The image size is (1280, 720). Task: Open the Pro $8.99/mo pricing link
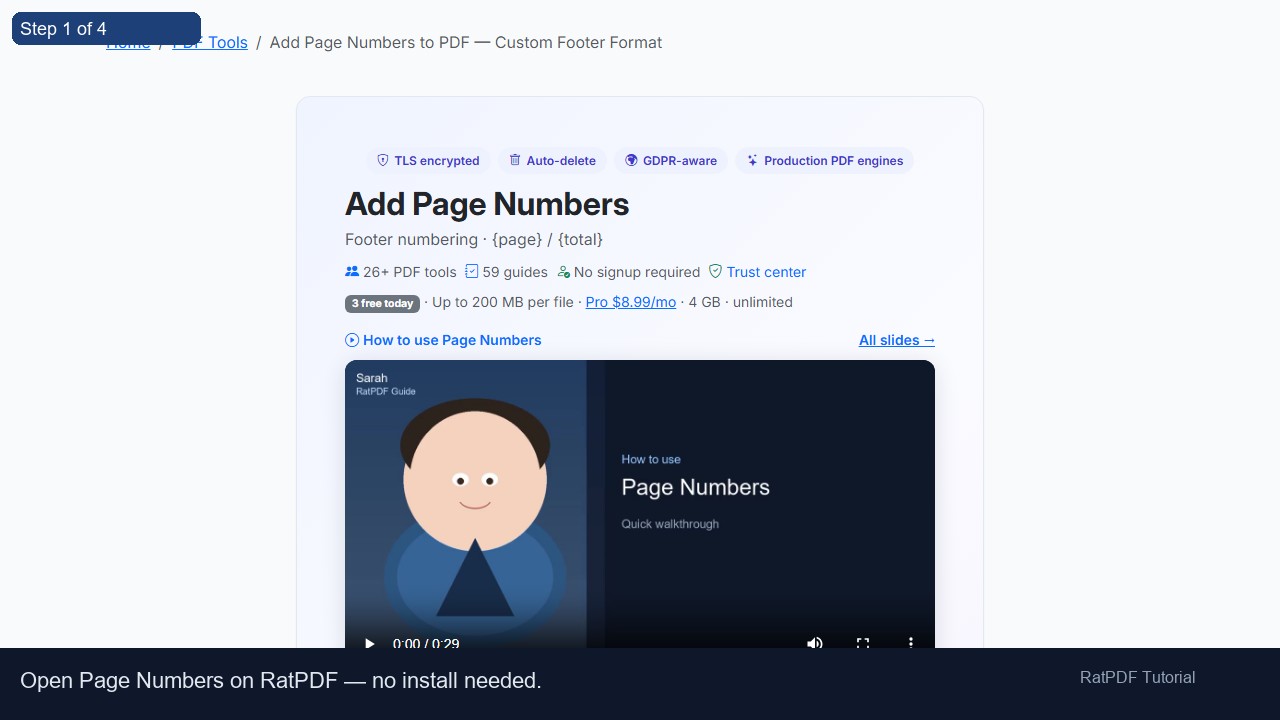coord(631,302)
